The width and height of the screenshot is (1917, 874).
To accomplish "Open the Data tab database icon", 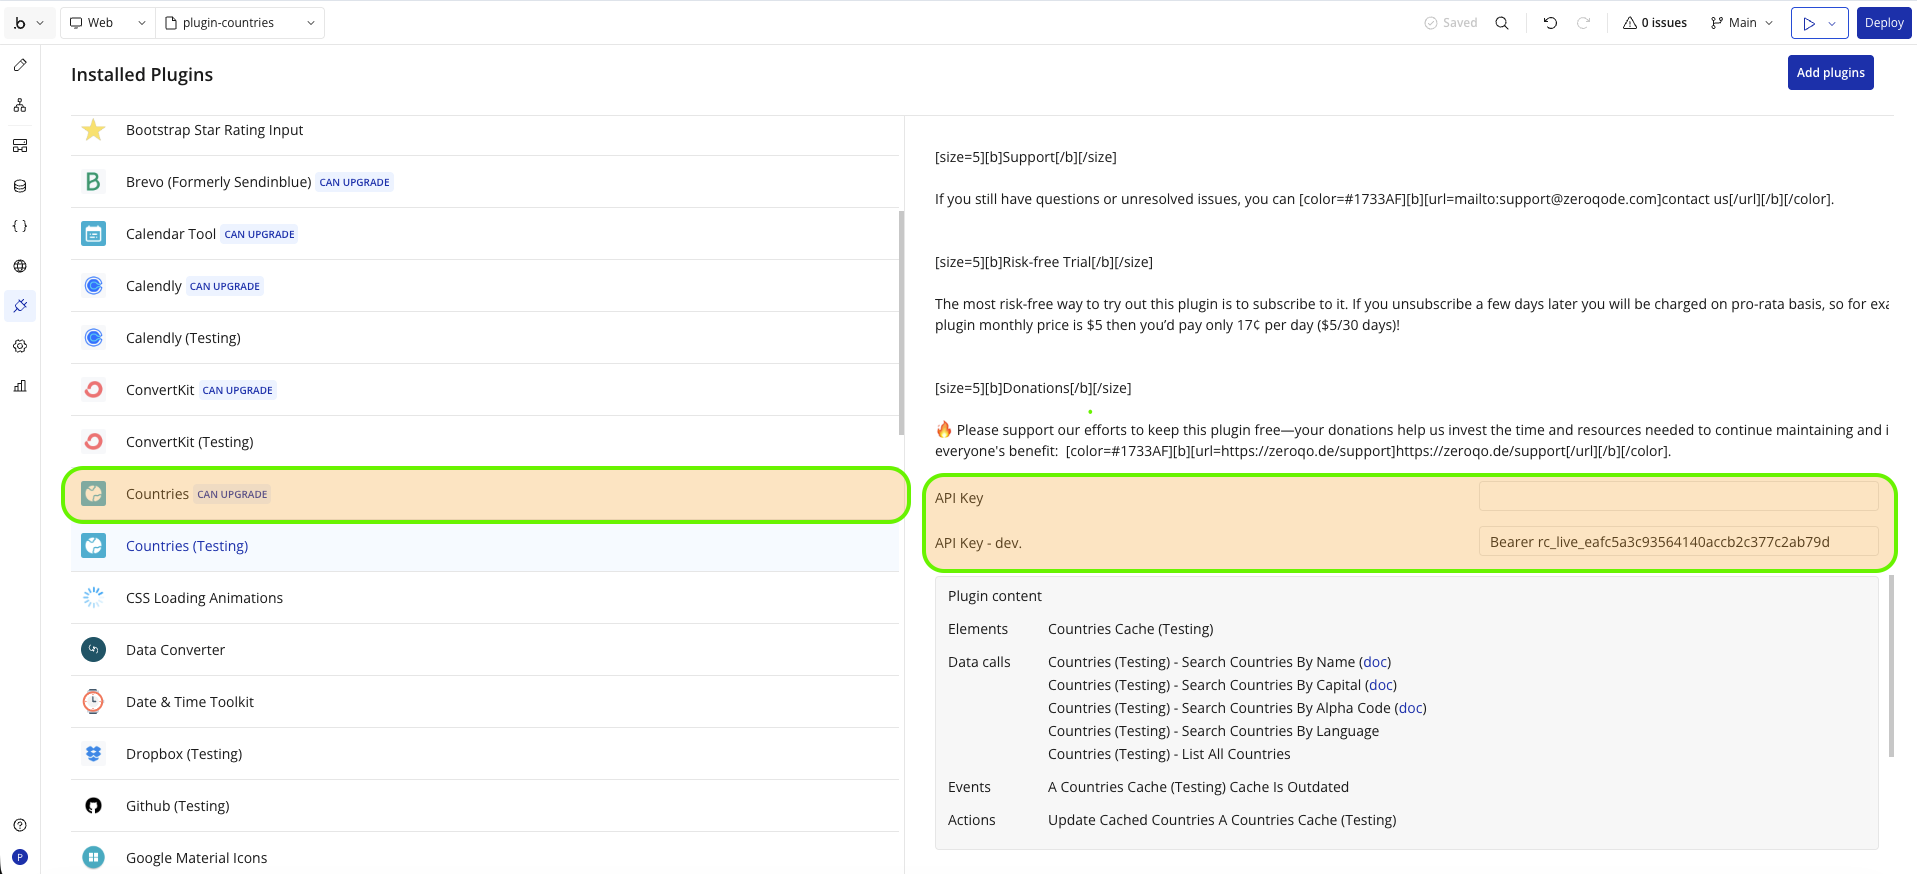I will click(x=20, y=186).
